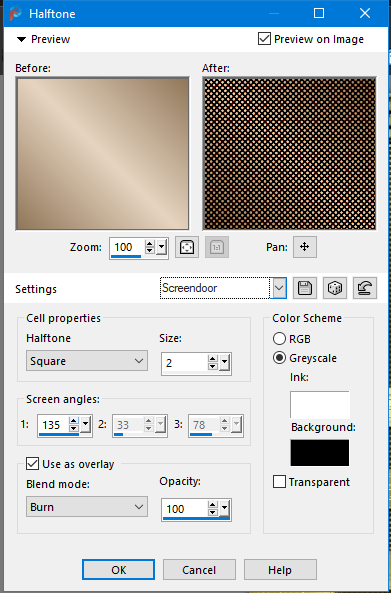Open the Screendoor settings preset dropdown

tap(279, 288)
